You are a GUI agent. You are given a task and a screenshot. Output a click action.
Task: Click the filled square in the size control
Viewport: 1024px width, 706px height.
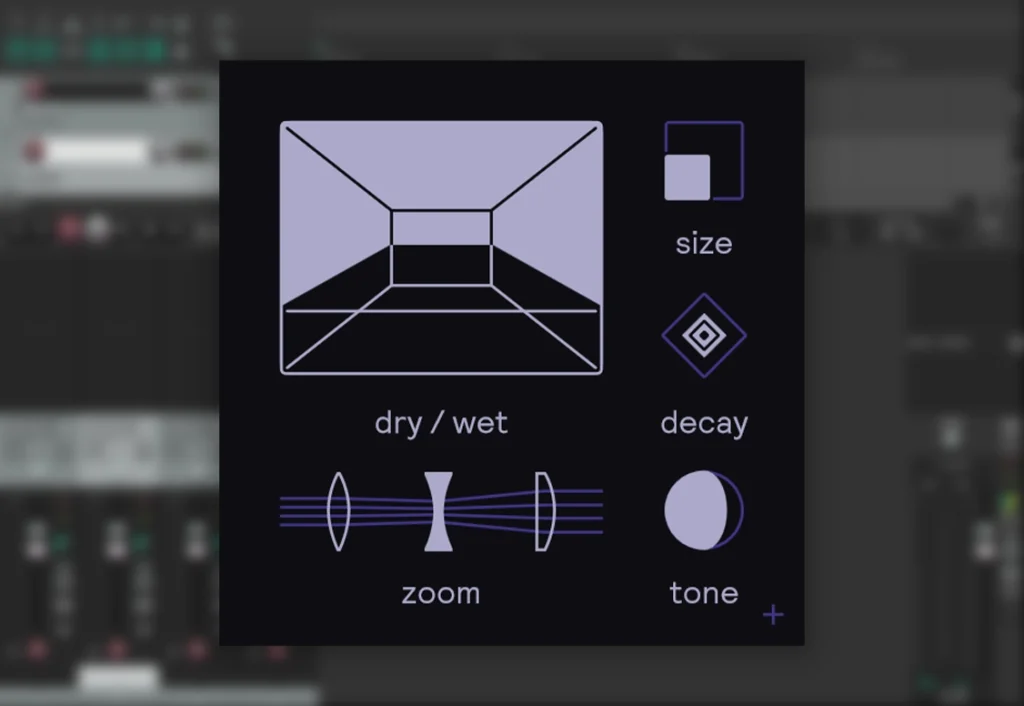687,177
